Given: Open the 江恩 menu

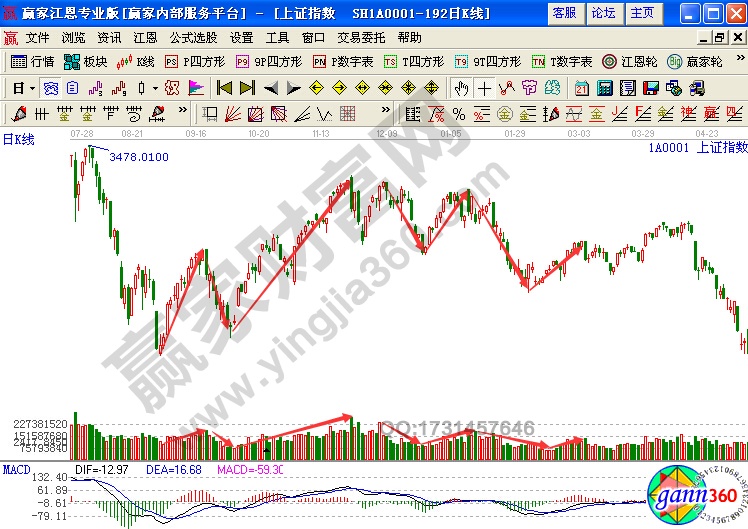Looking at the screenshot, I should (x=145, y=37).
